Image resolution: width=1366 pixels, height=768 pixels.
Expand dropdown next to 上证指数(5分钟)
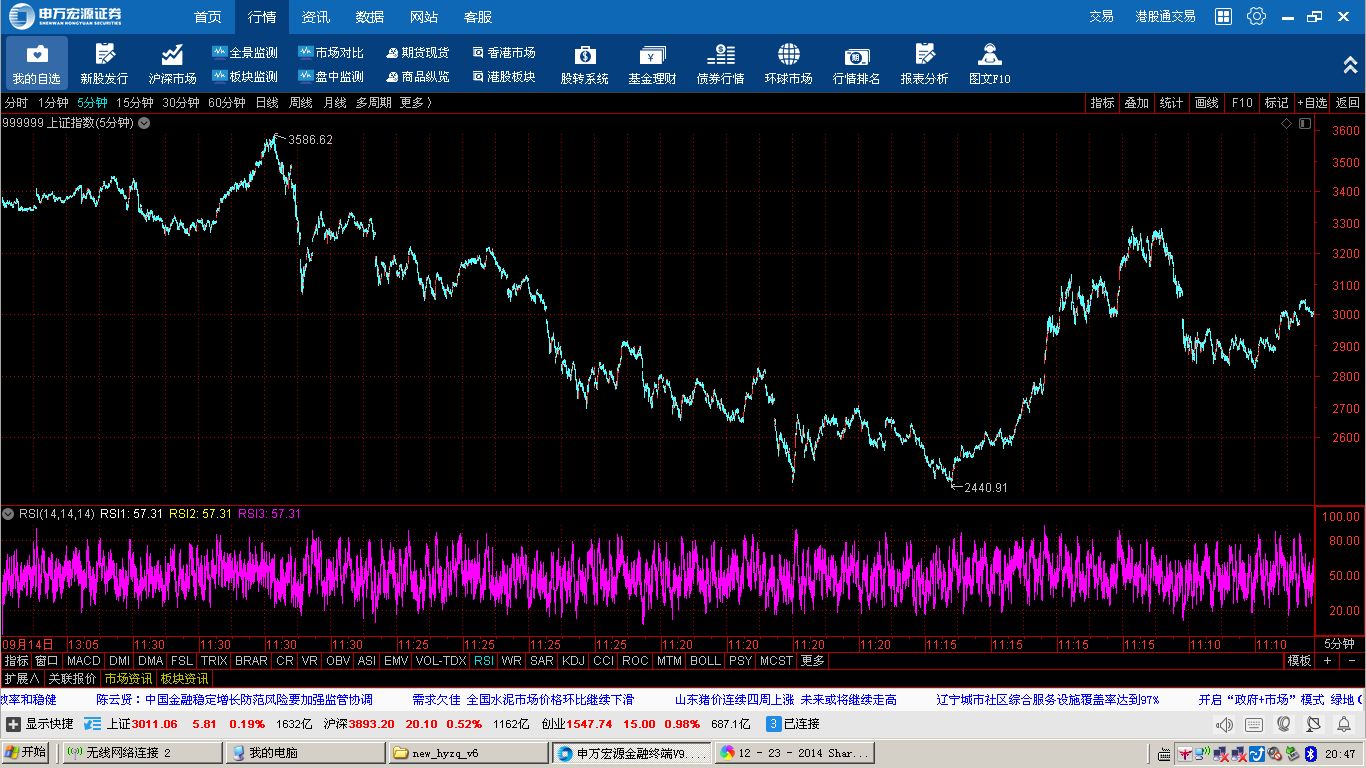click(144, 123)
